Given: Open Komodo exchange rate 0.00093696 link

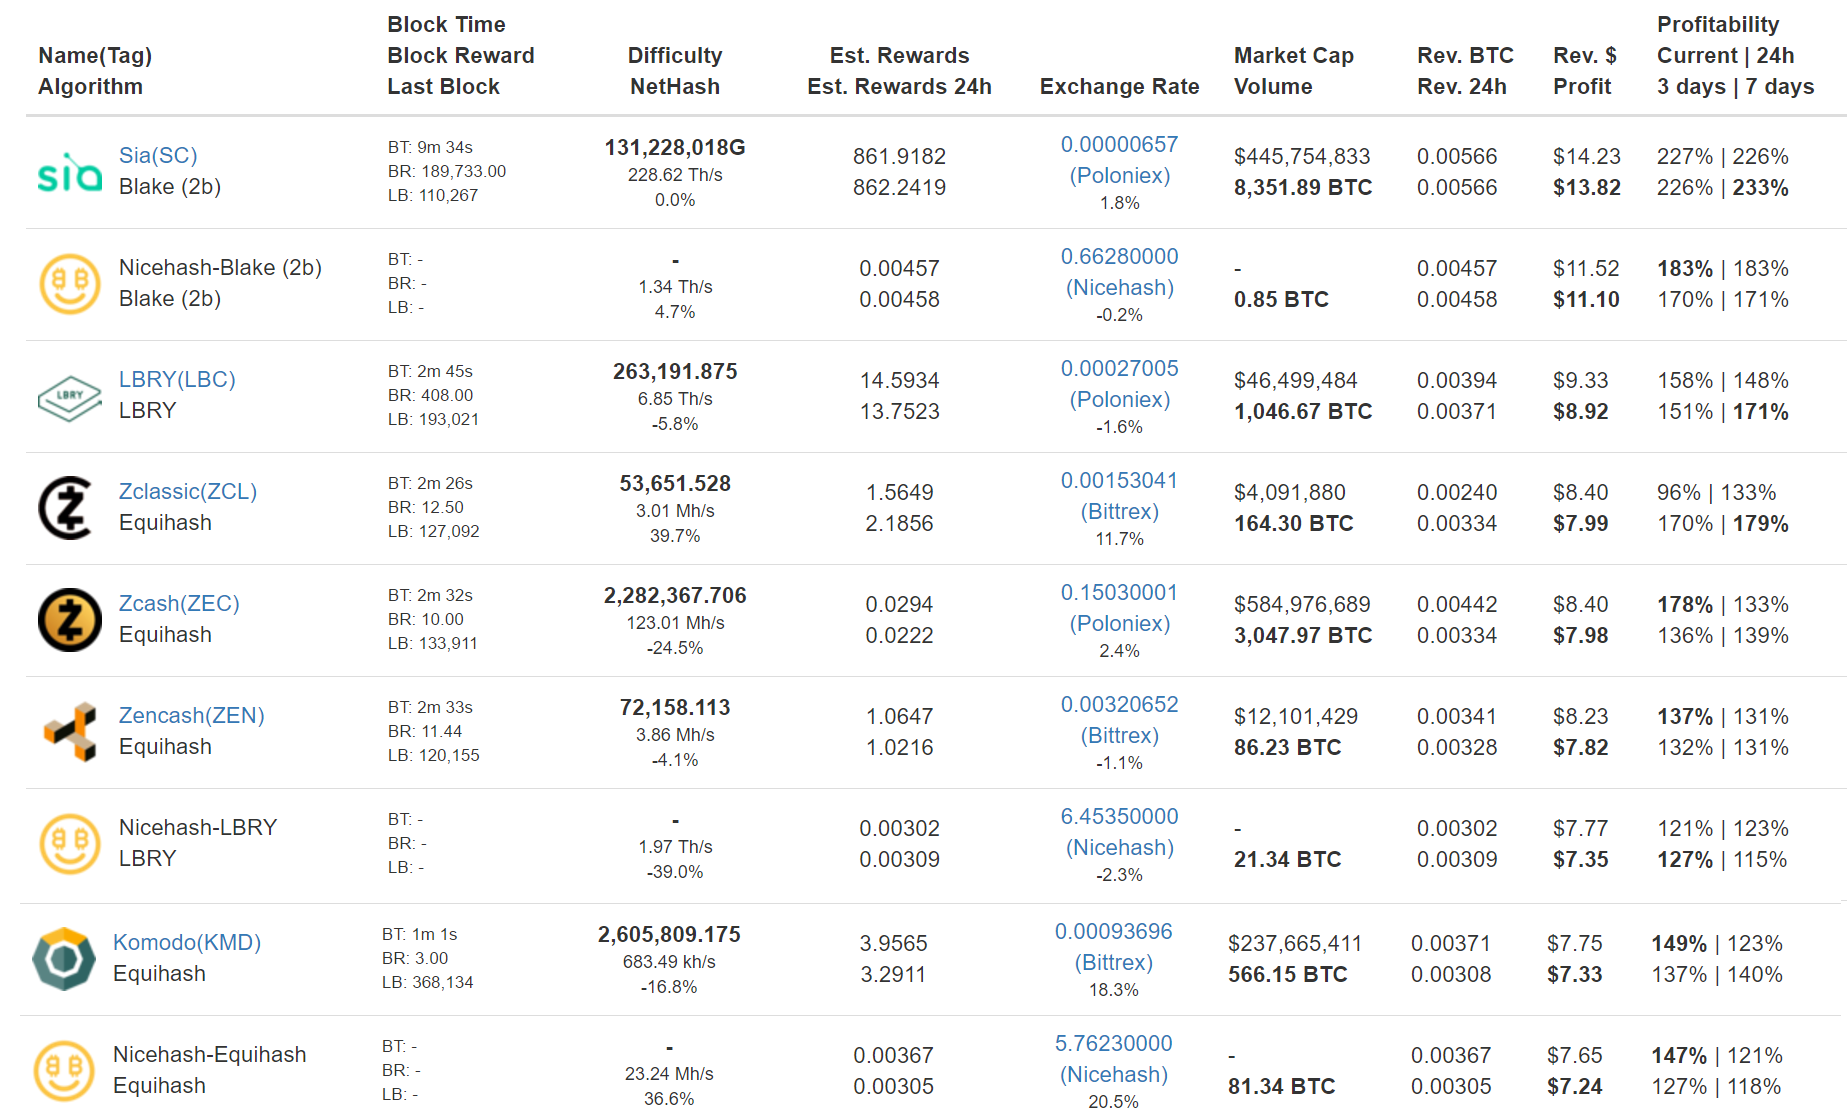Looking at the screenshot, I should click(1113, 932).
